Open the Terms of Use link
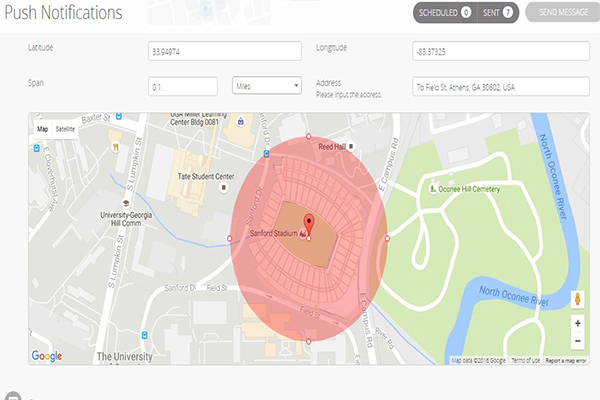Screen dimensions: 600x400 pyautogui.click(x=525, y=361)
